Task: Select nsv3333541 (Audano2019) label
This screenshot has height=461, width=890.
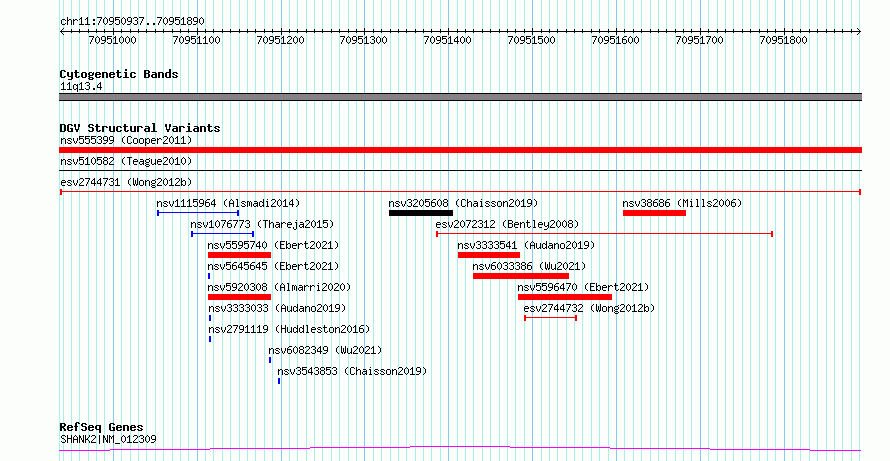Action: [526, 245]
